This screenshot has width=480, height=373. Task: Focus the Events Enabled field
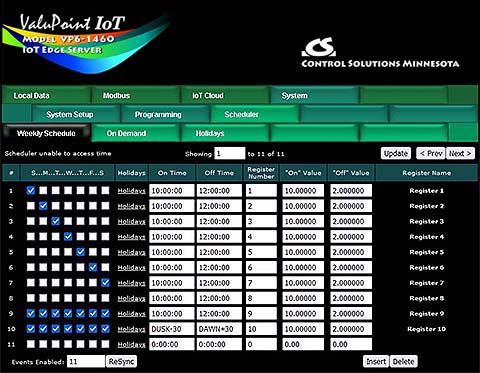[x=86, y=361]
